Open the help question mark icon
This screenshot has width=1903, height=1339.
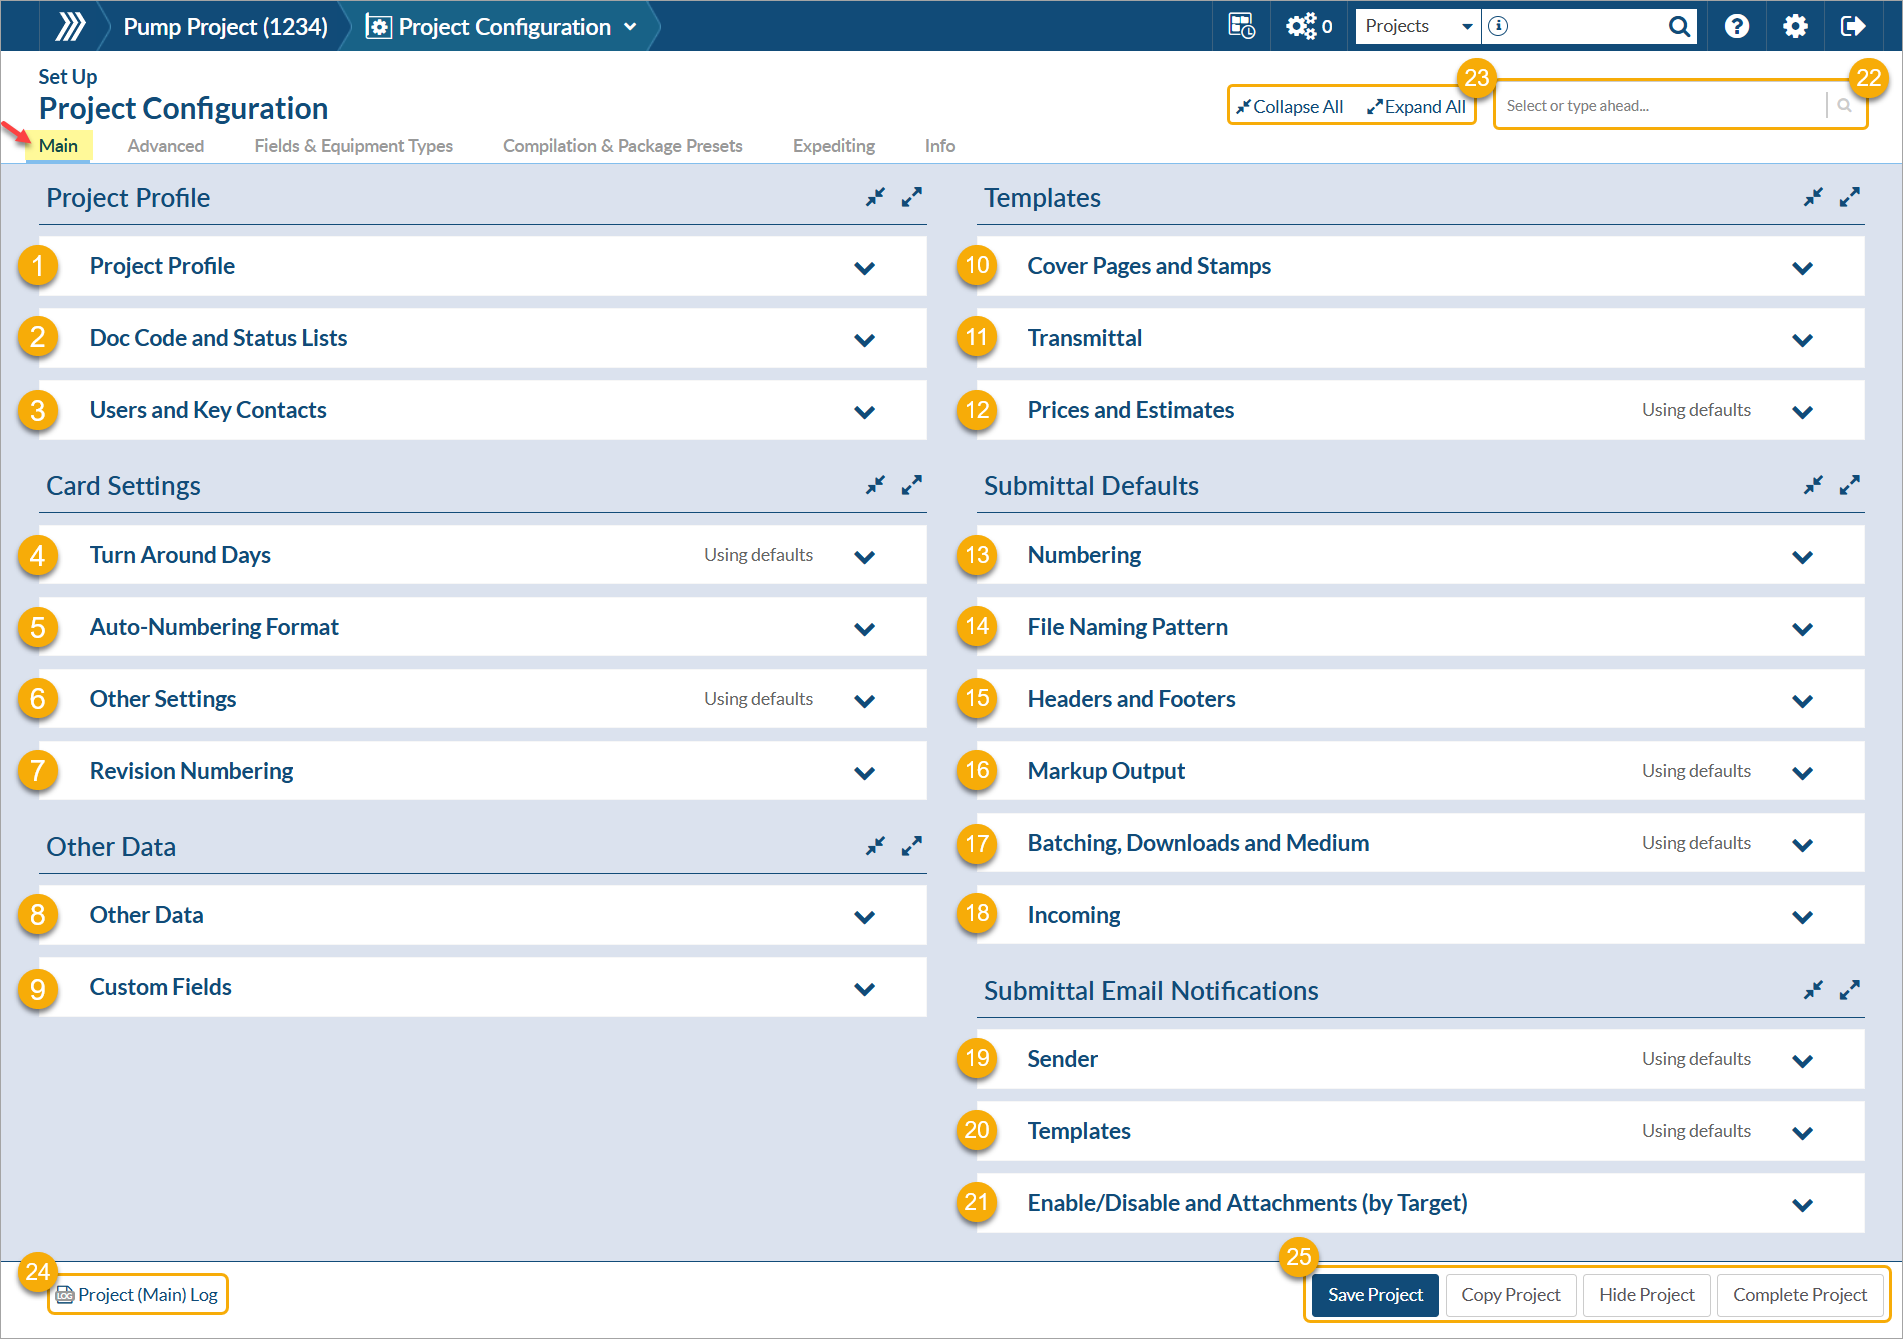pyautogui.click(x=1737, y=26)
